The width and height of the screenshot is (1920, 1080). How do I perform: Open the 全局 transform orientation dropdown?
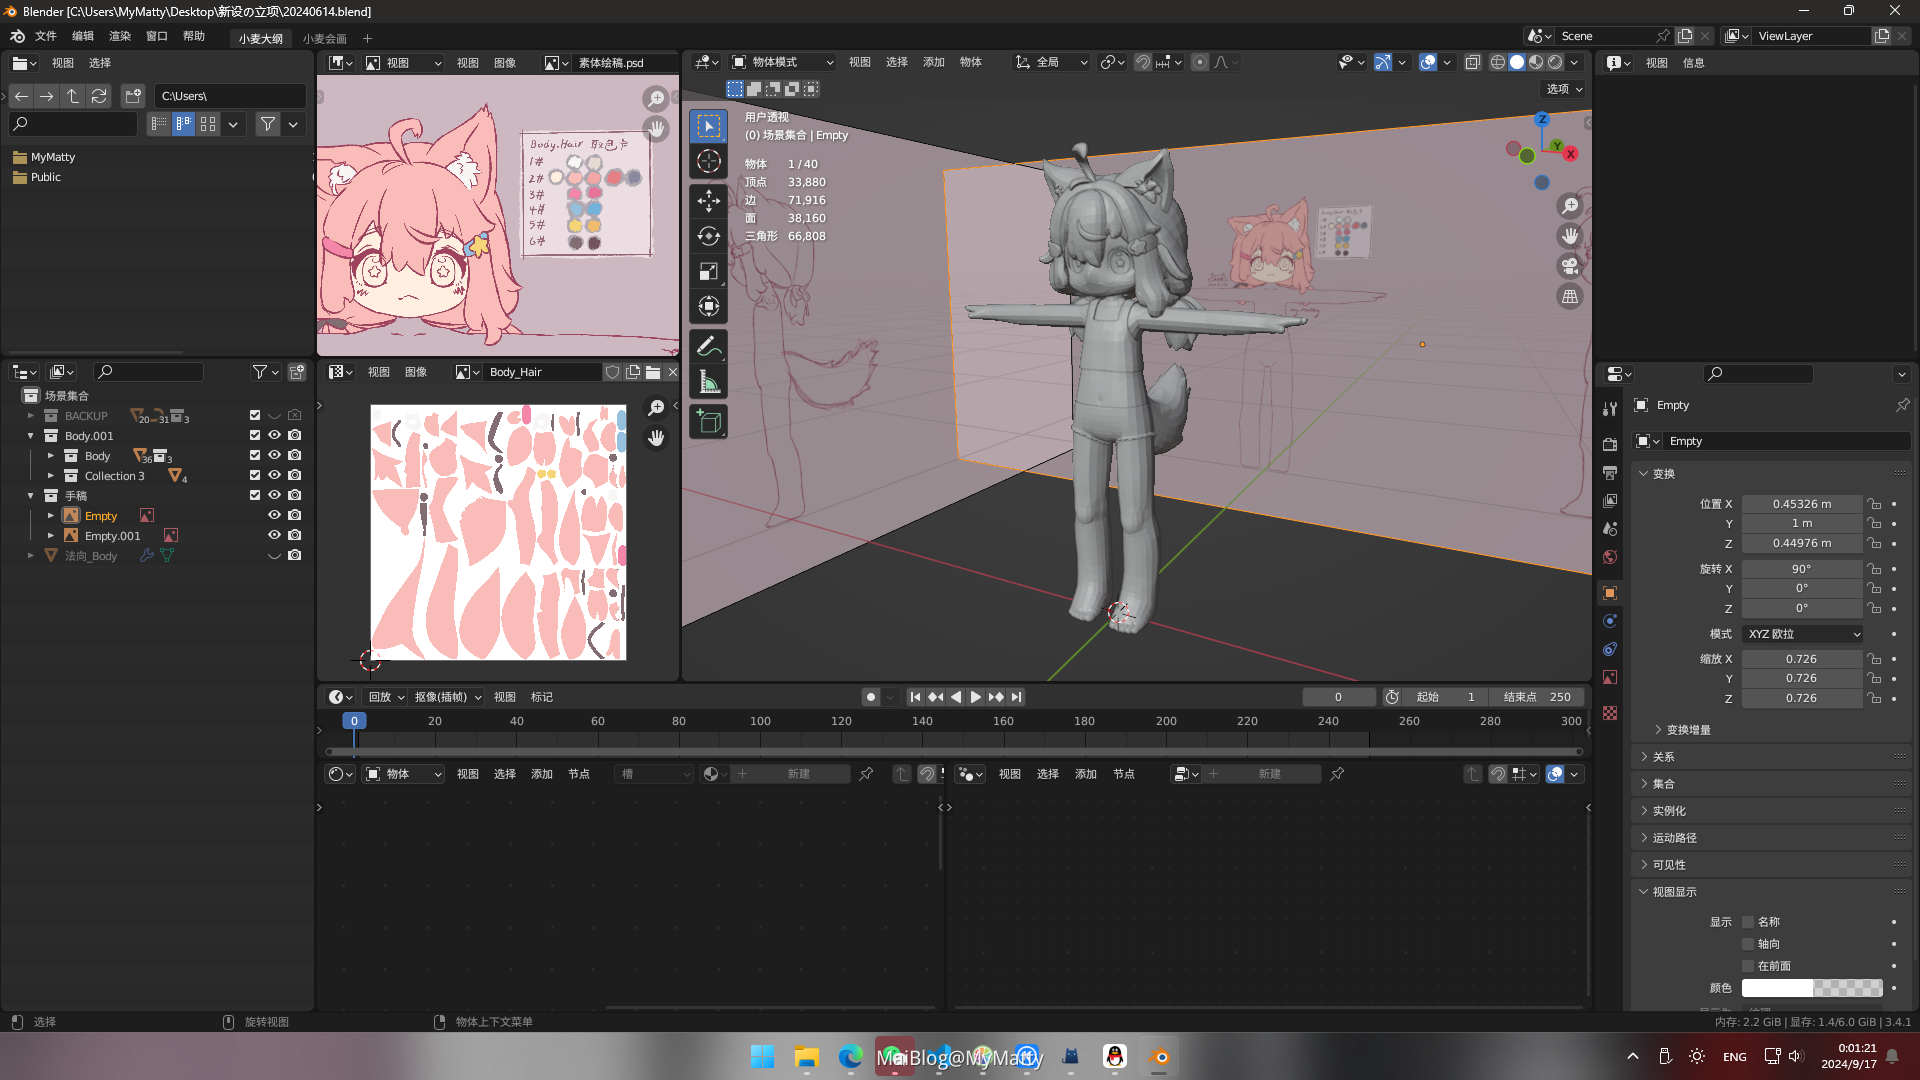1051,62
